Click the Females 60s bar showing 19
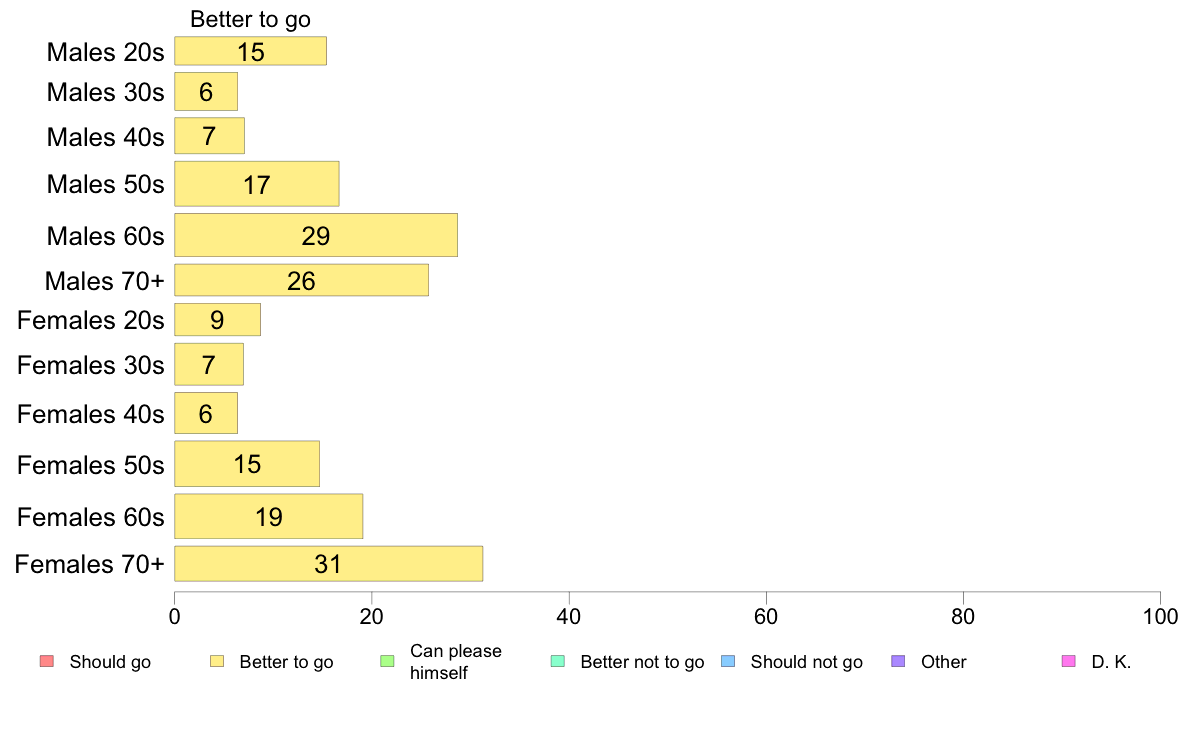1188x736 pixels. tap(268, 516)
